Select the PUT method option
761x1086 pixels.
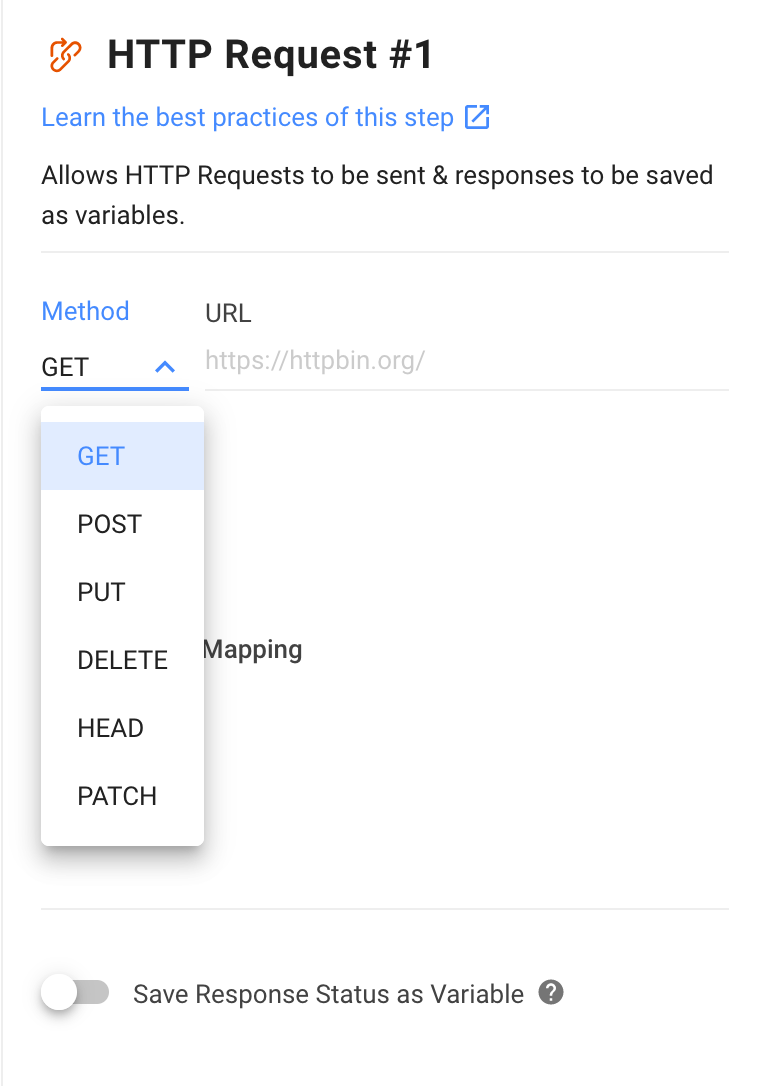(x=102, y=592)
